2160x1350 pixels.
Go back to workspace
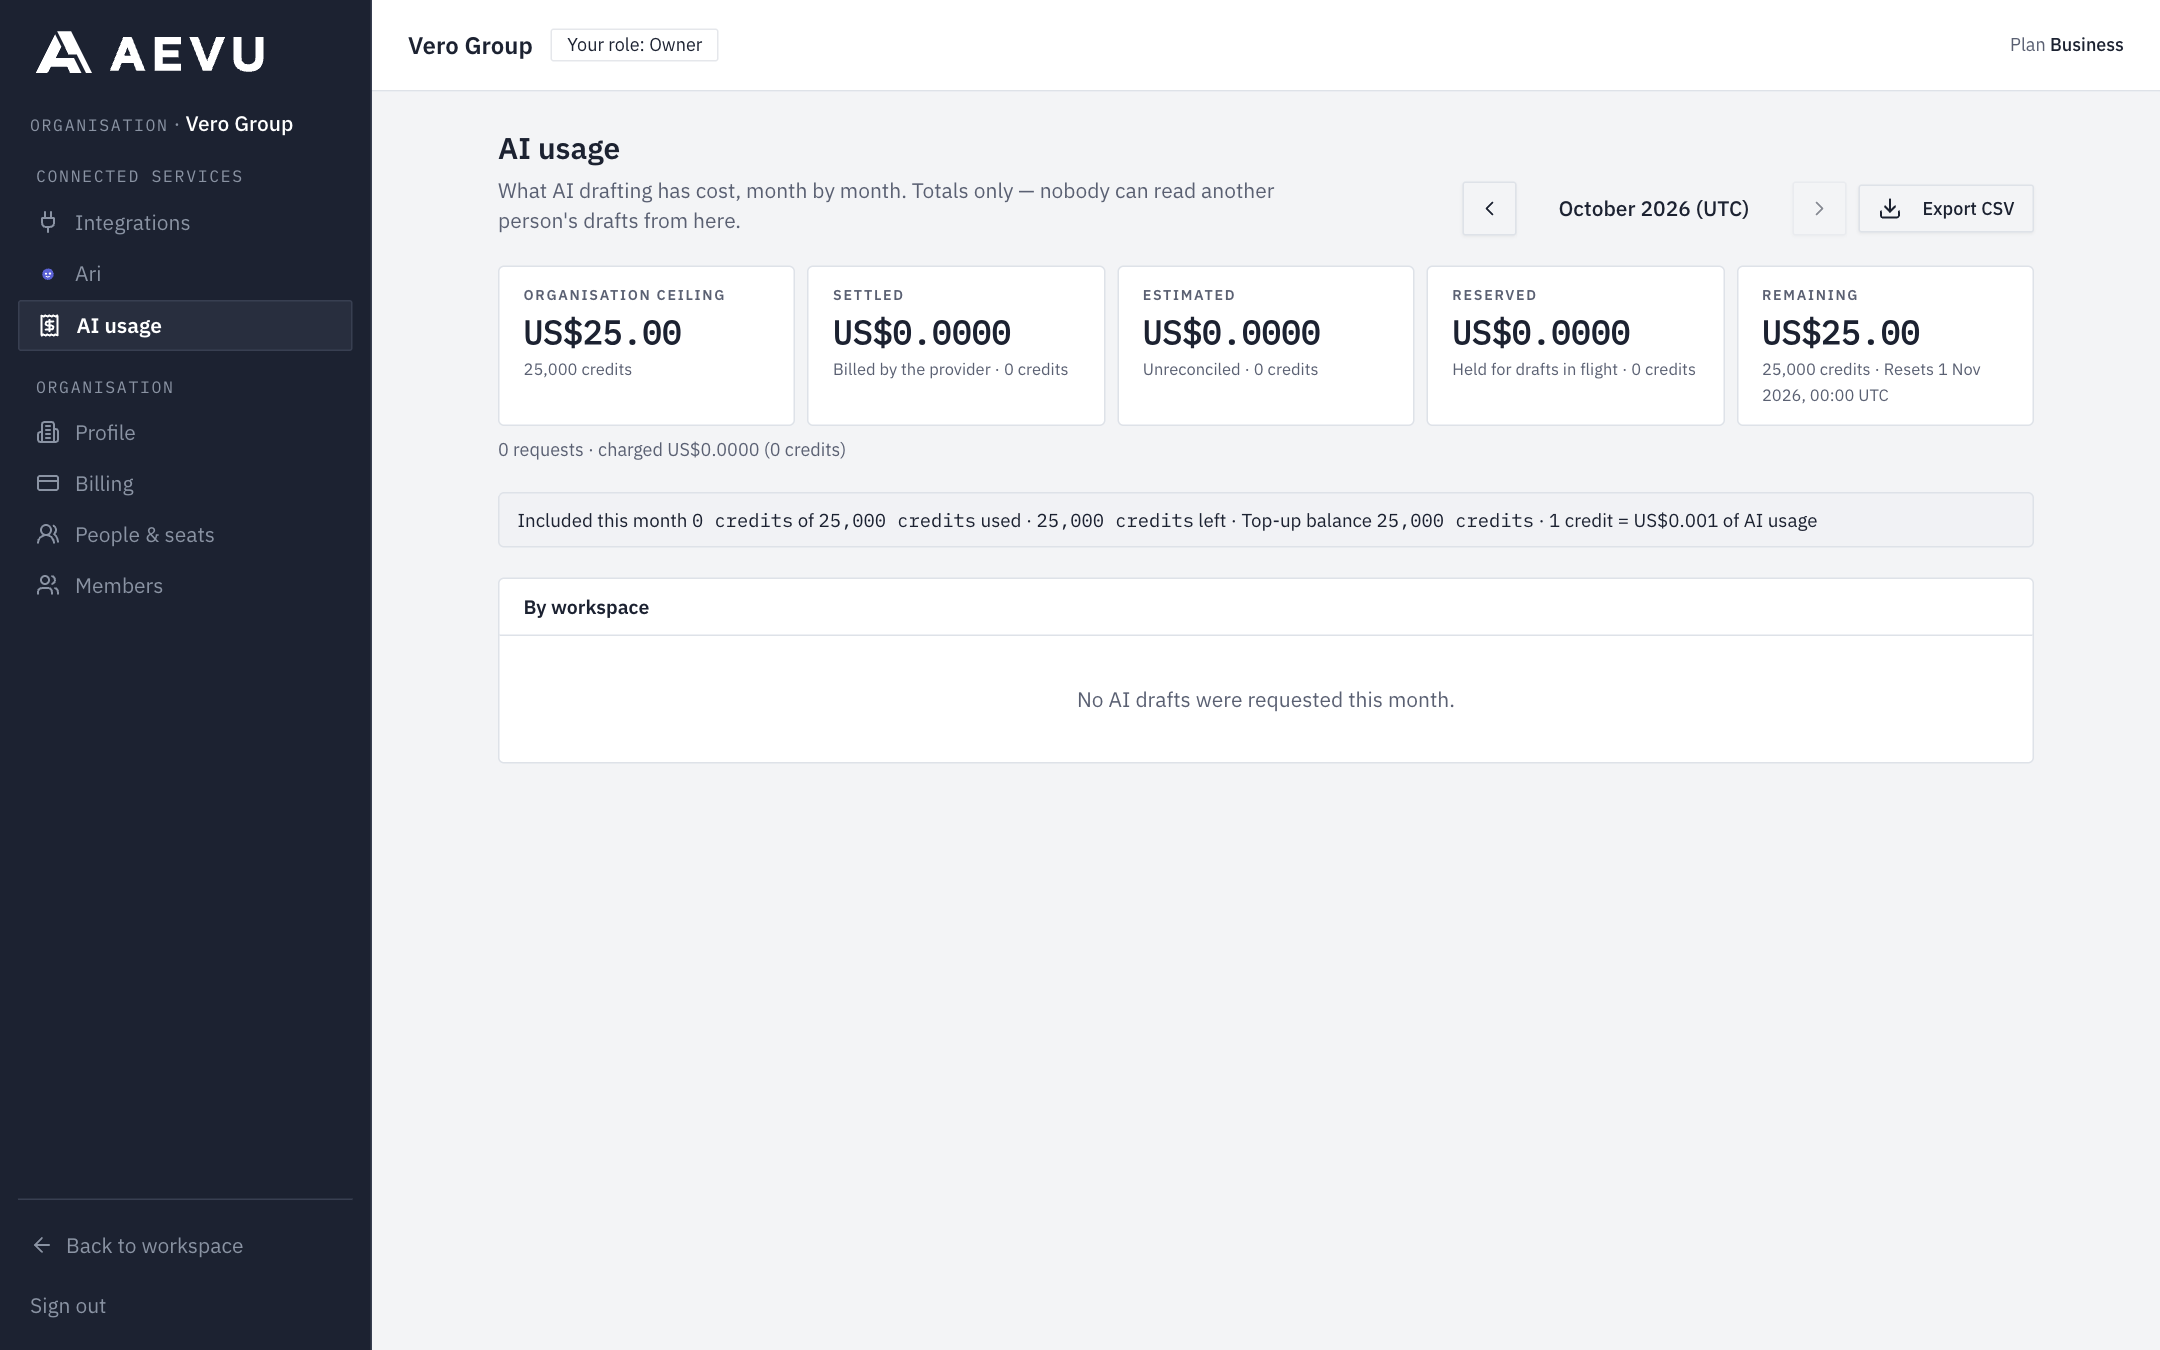point(138,1245)
